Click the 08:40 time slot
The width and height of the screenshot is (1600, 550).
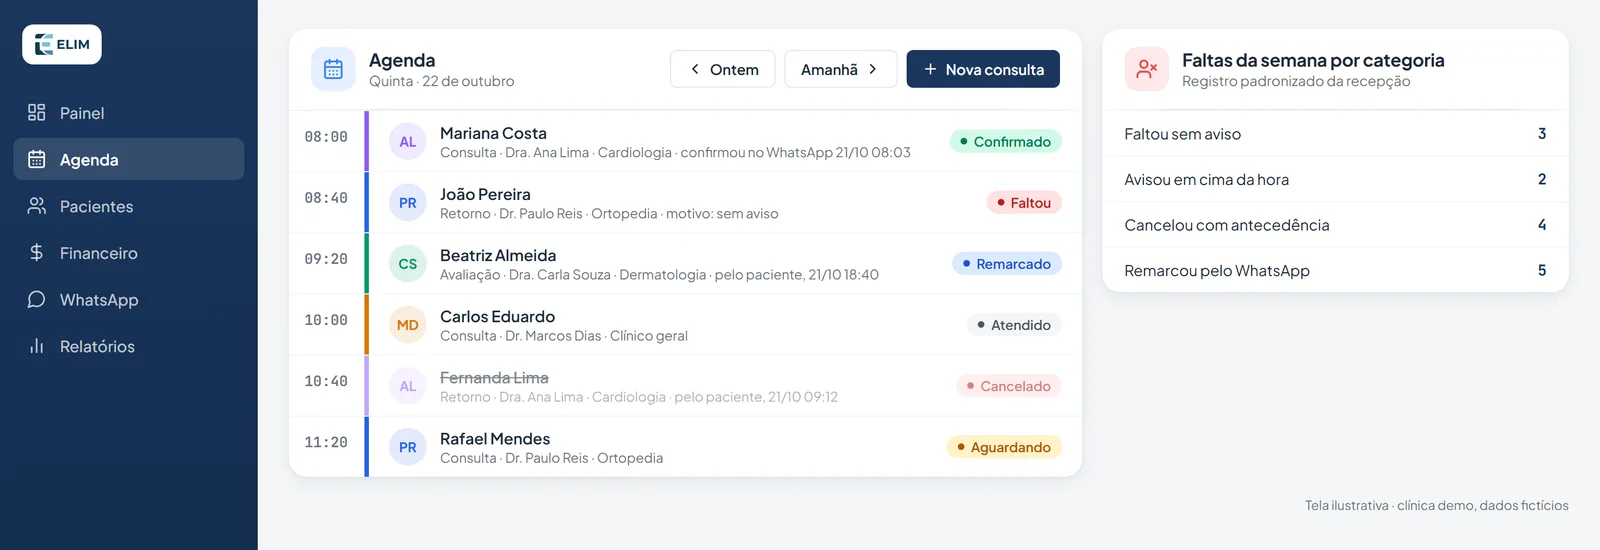[x=326, y=198]
